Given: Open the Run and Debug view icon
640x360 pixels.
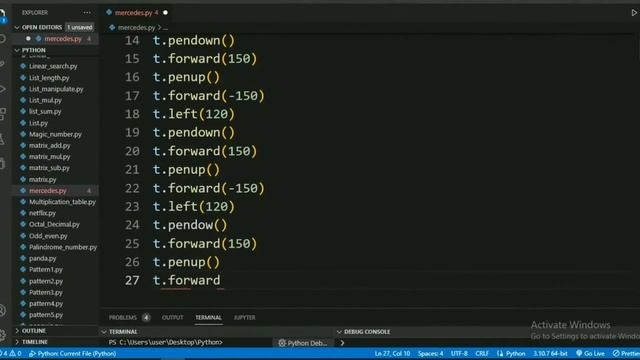Looking at the screenshot, I should [x=2, y=89].
